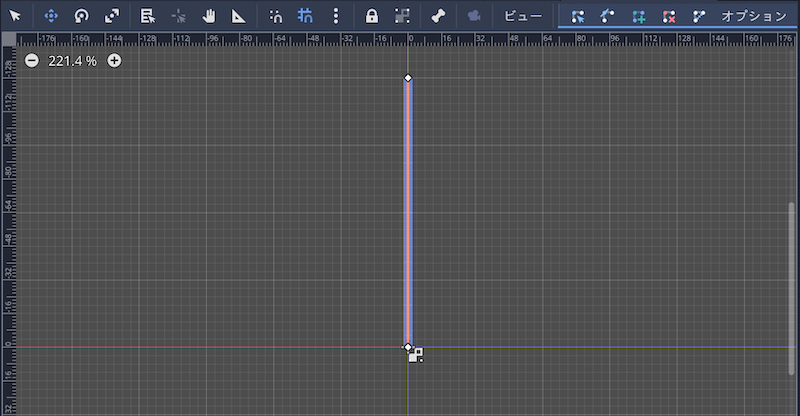Open the skeleton bone options
This screenshot has width=800, height=416.
[438, 16]
